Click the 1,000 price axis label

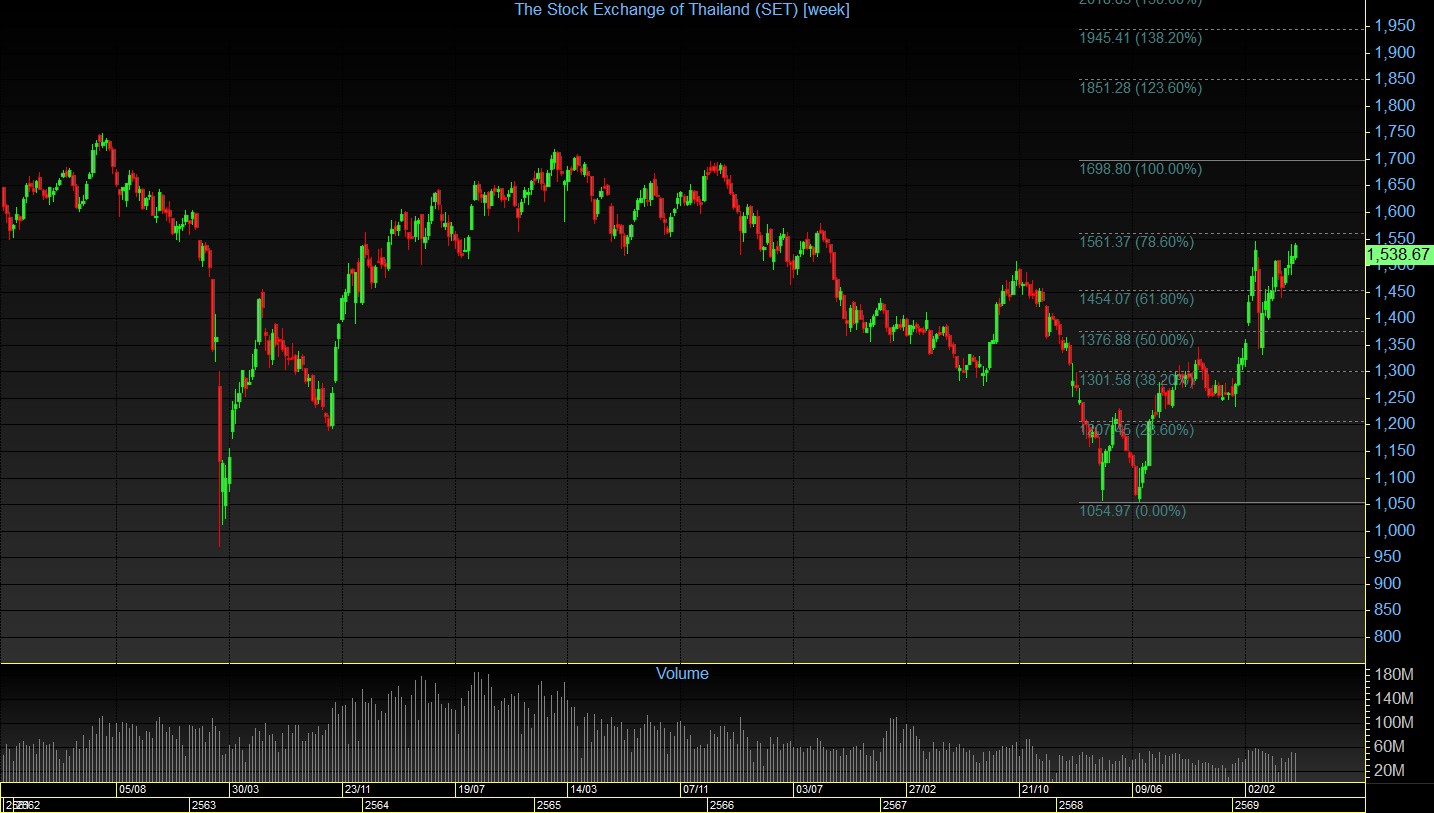point(1393,530)
